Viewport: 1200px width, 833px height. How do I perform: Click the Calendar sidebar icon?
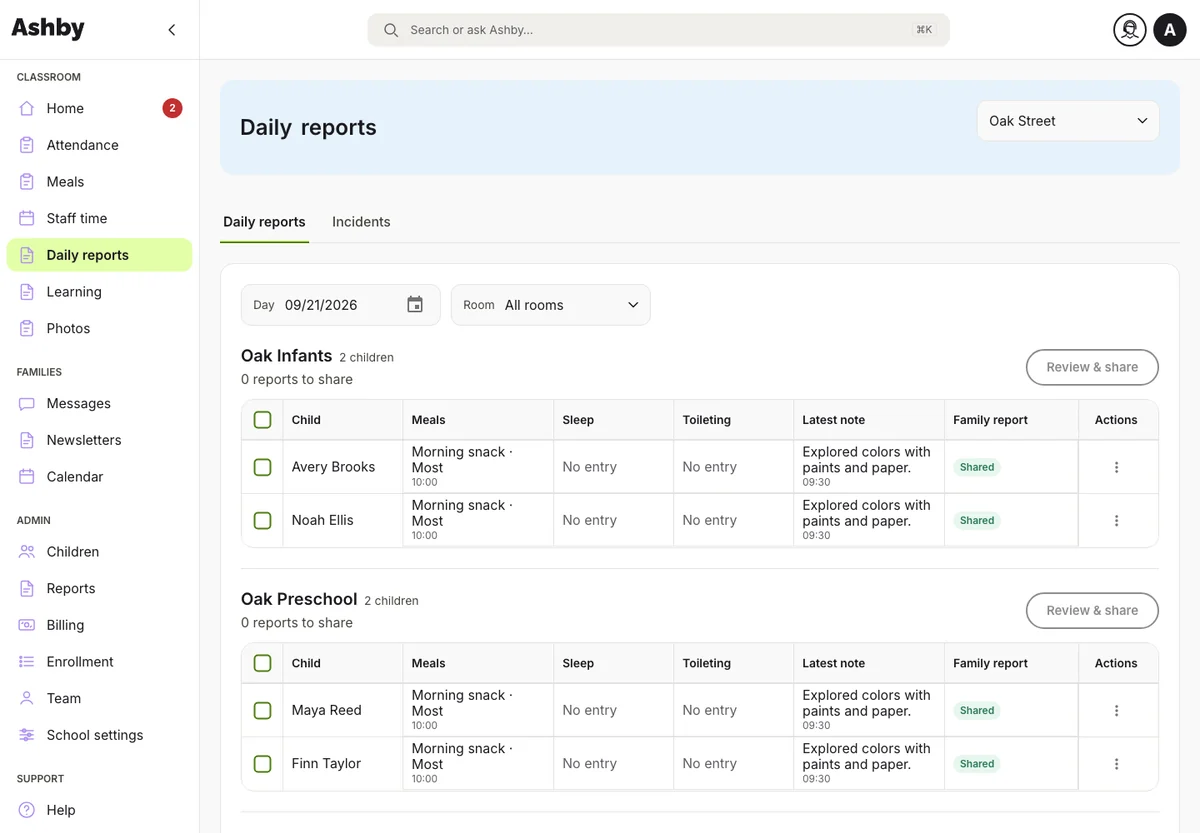27,477
